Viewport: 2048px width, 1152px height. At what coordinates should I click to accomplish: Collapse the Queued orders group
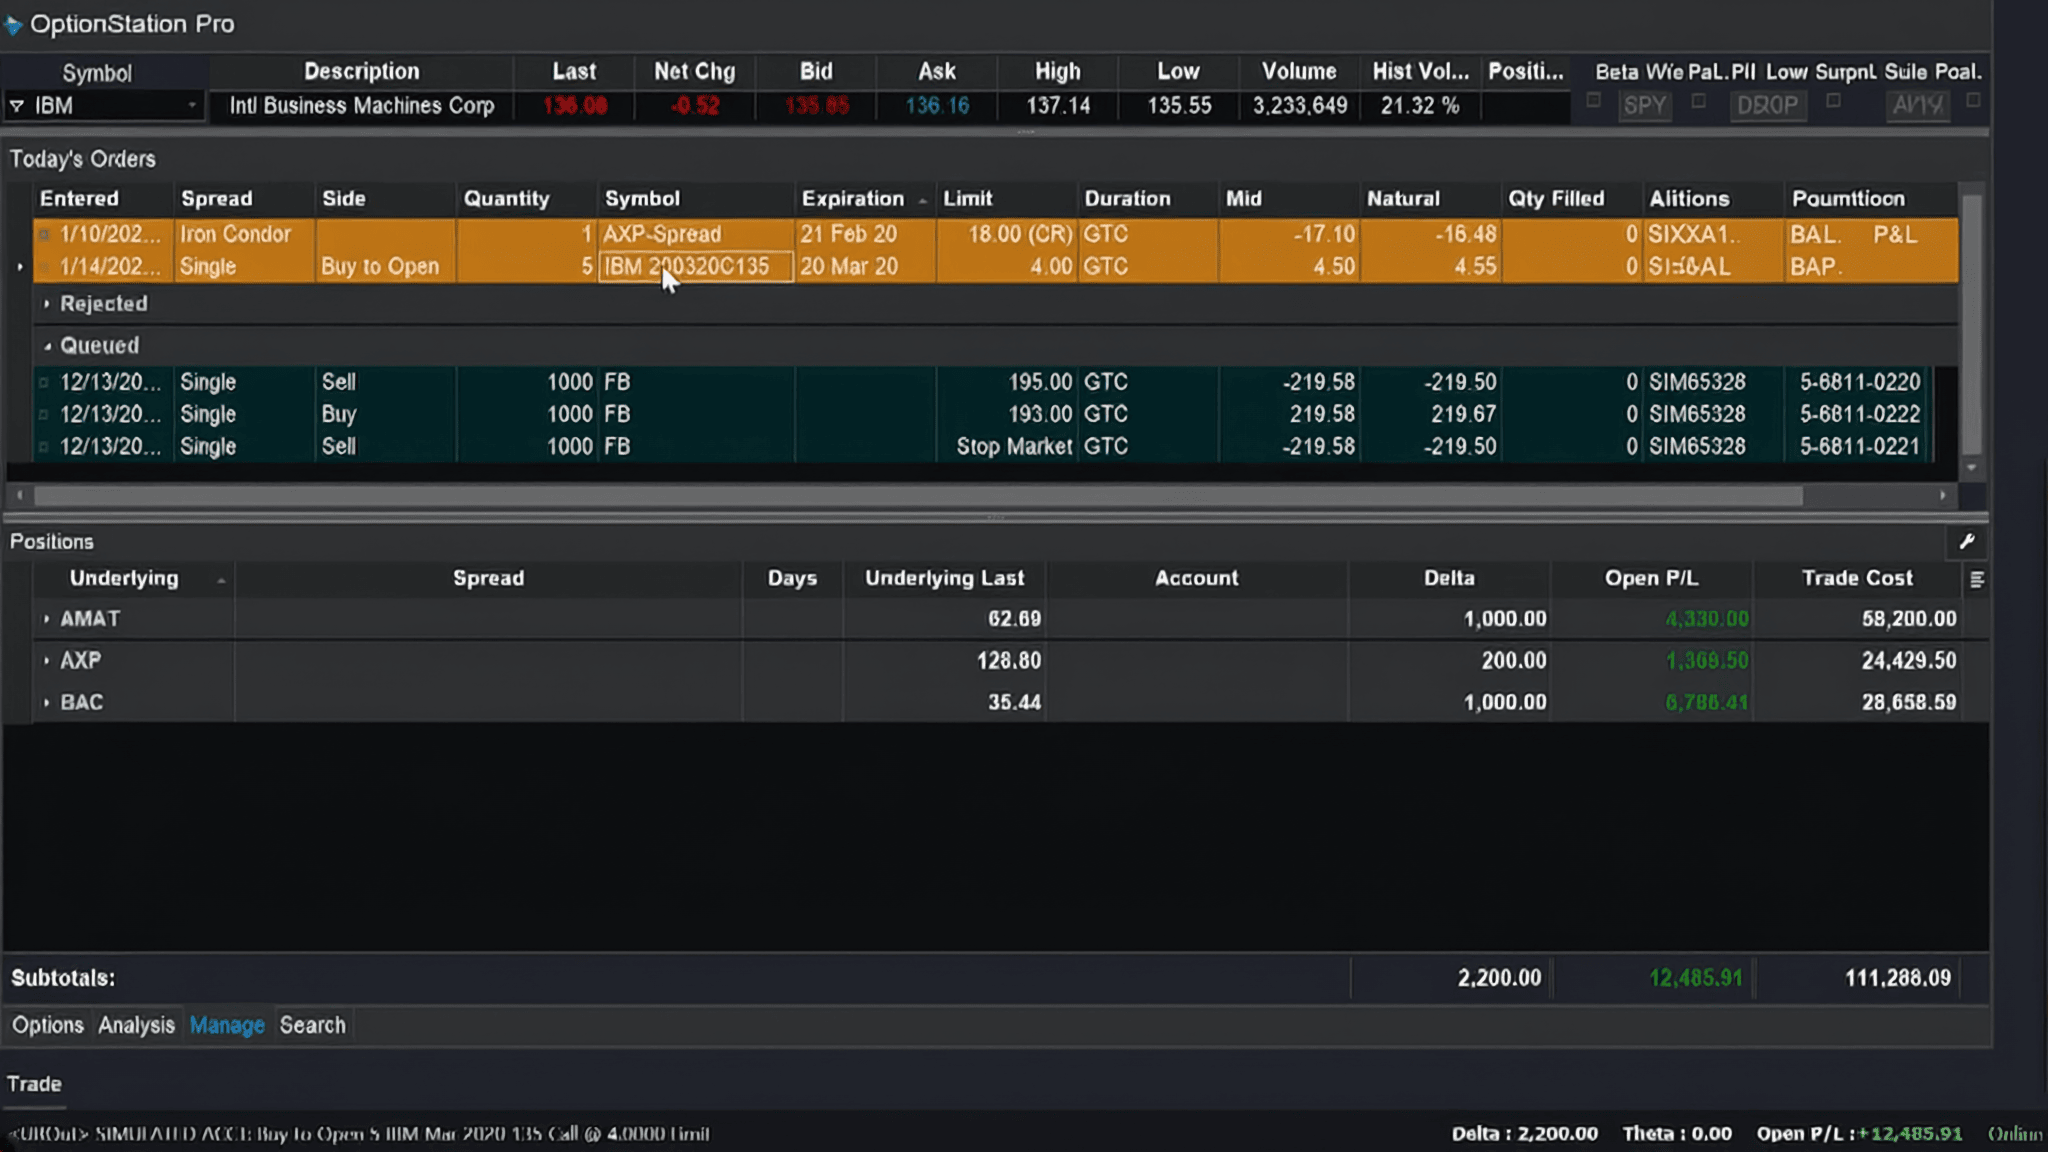click(x=46, y=346)
